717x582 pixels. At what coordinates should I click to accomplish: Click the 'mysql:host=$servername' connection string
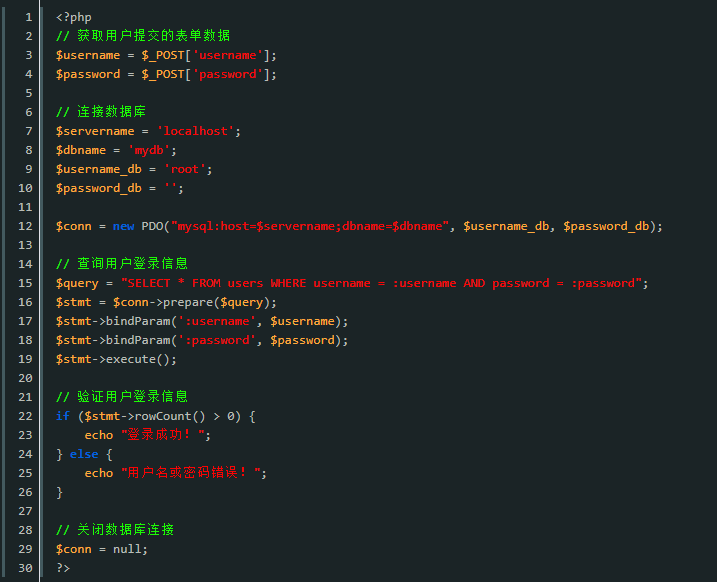coord(257,226)
